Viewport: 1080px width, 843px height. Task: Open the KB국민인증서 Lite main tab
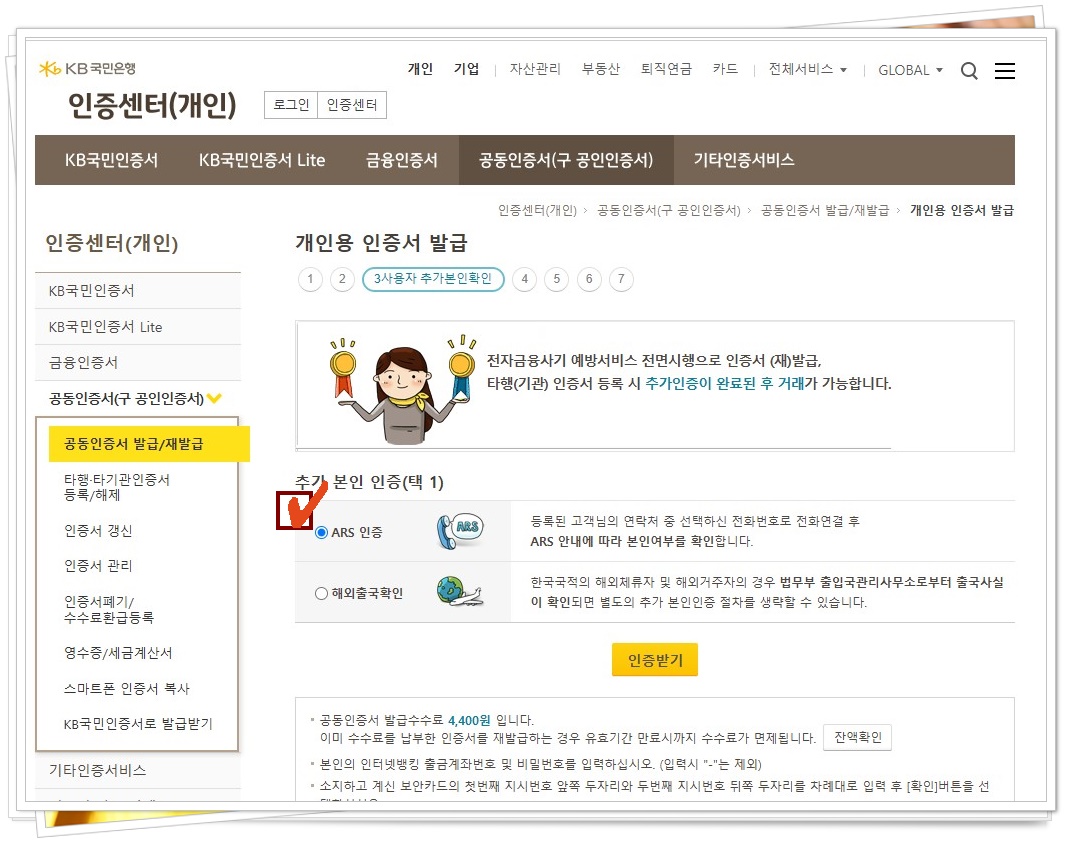262,160
